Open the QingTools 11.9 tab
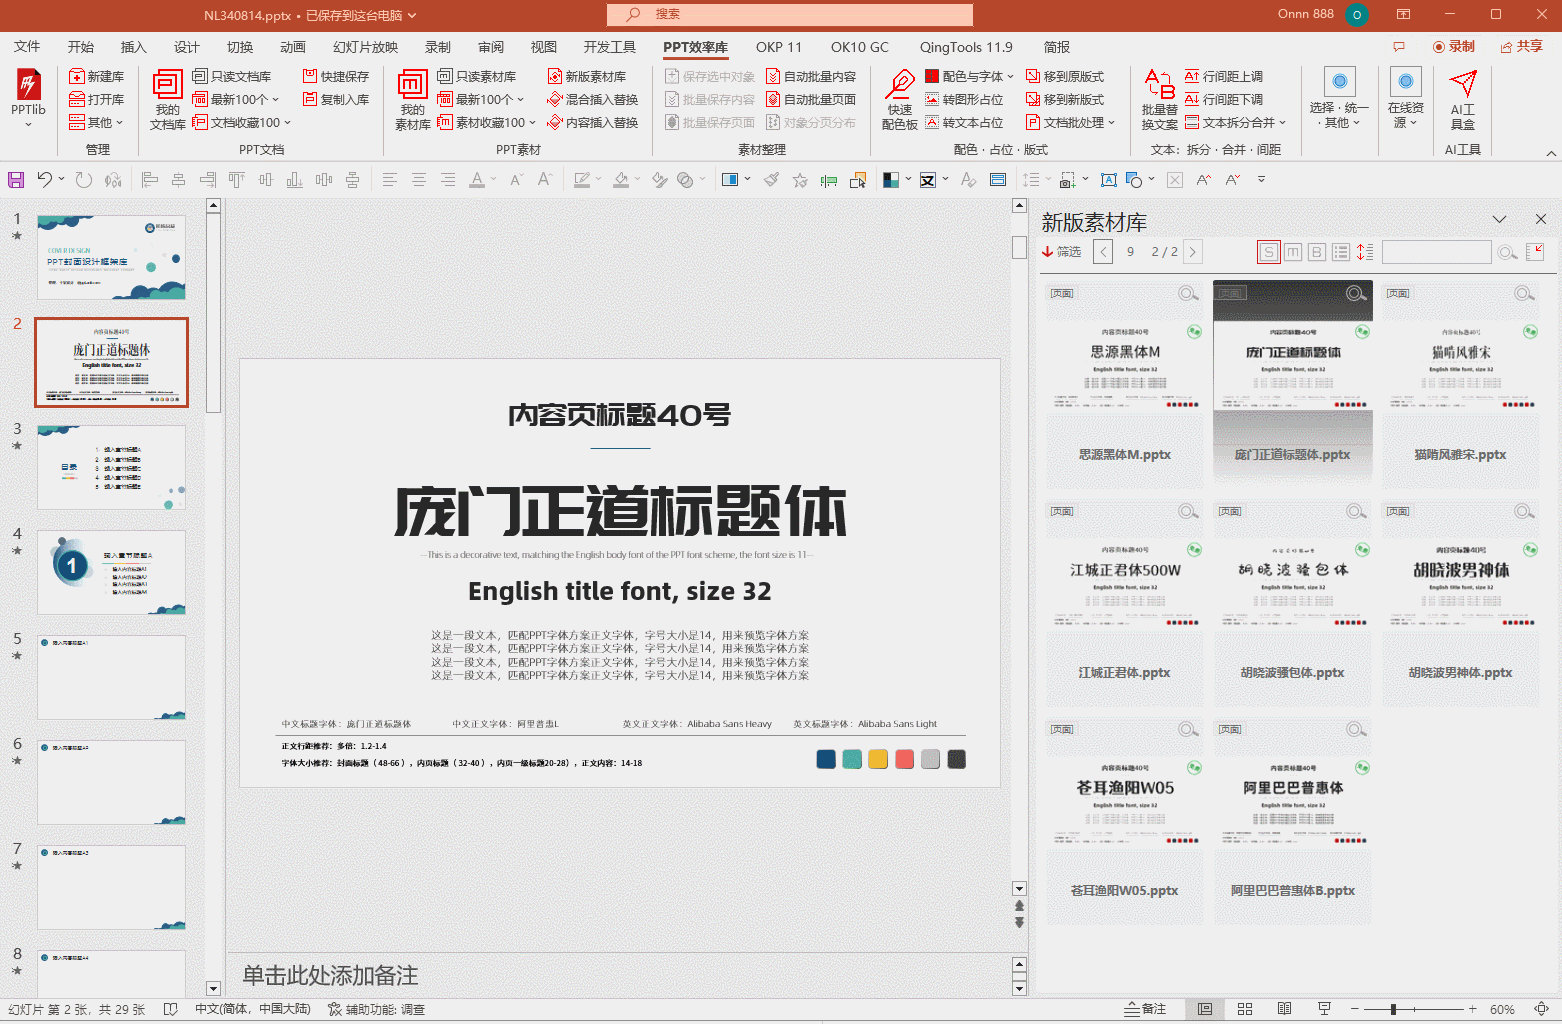 pos(966,47)
